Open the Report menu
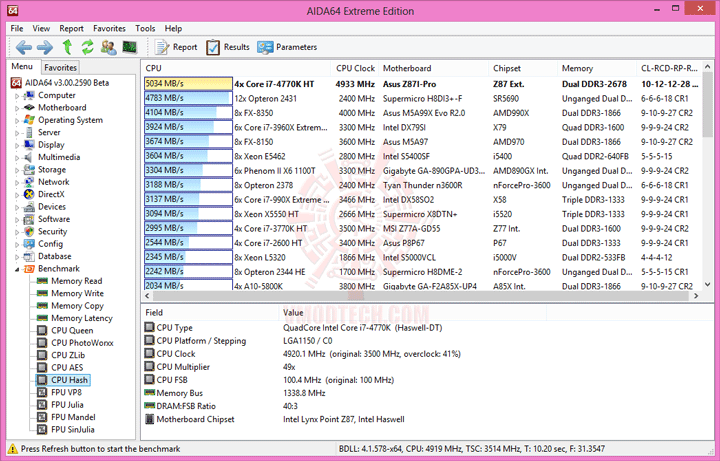Viewport: 720px width, 461px height. [x=71, y=28]
